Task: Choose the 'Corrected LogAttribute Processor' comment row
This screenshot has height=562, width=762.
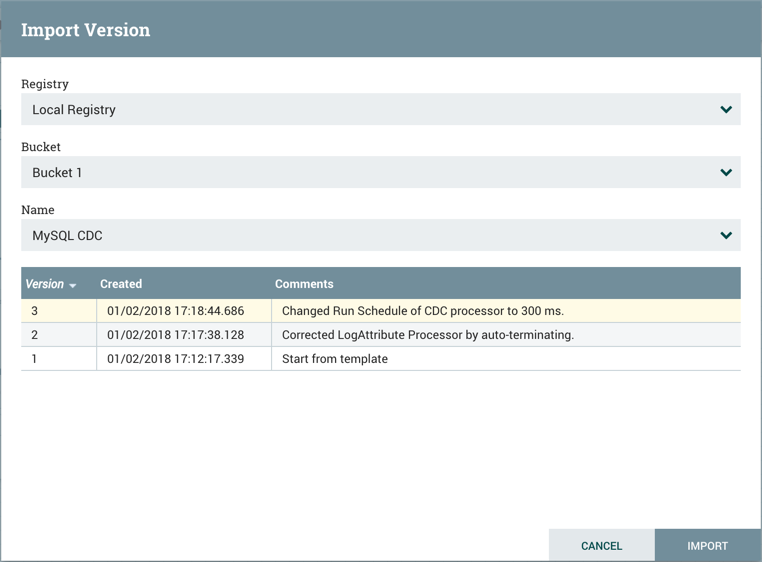Action: click(428, 335)
